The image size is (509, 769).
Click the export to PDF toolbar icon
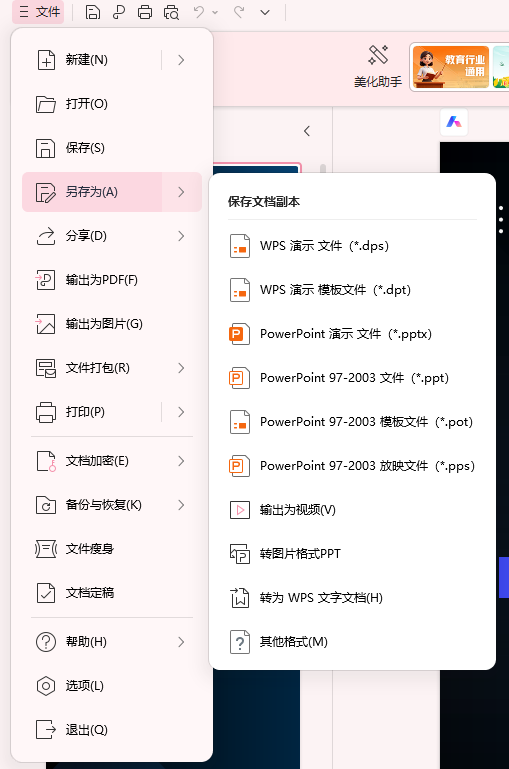click(x=119, y=12)
